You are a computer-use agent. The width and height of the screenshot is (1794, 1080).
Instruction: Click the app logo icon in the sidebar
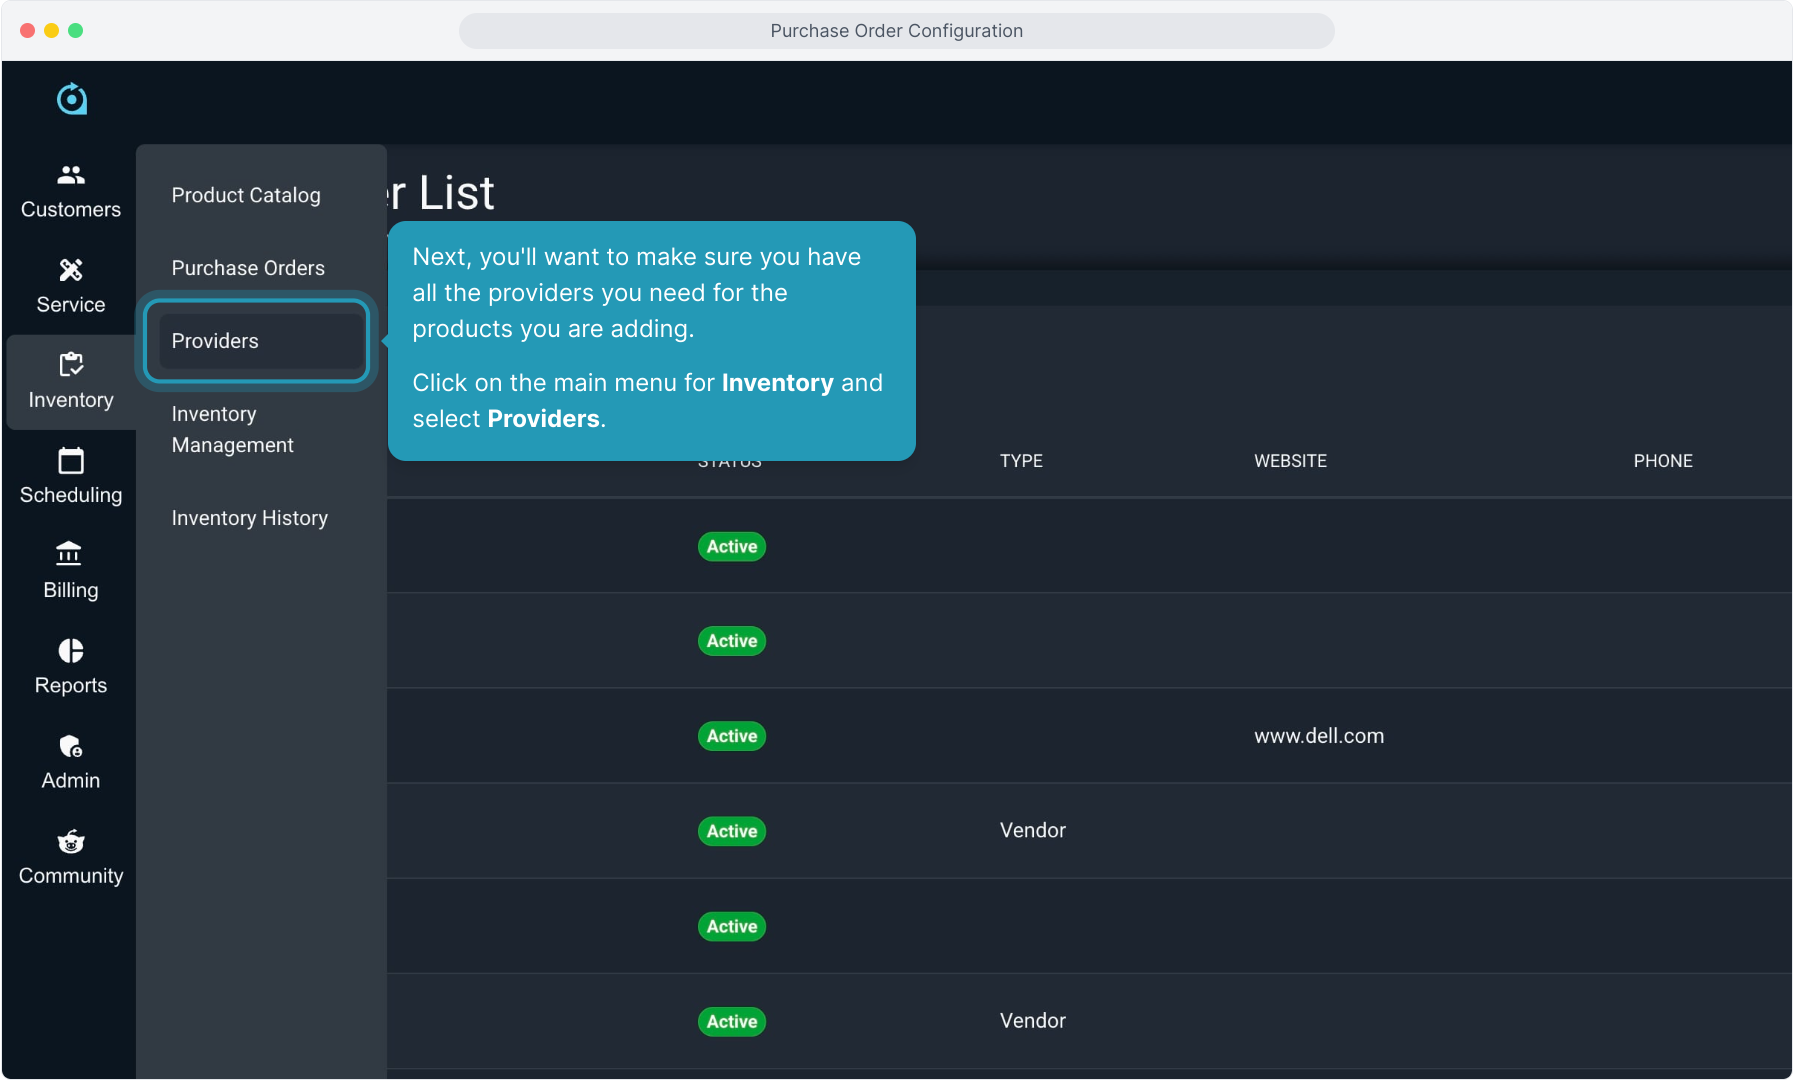pyautogui.click(x=71, y=99)
